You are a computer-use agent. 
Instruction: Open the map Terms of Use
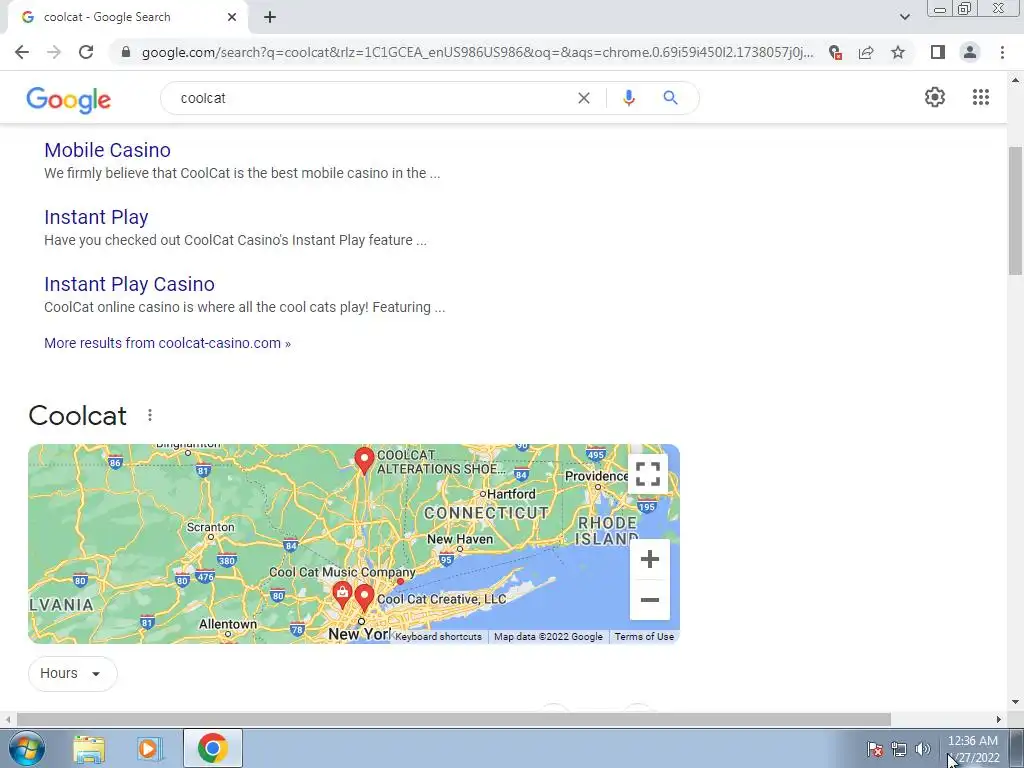[644, 637]
